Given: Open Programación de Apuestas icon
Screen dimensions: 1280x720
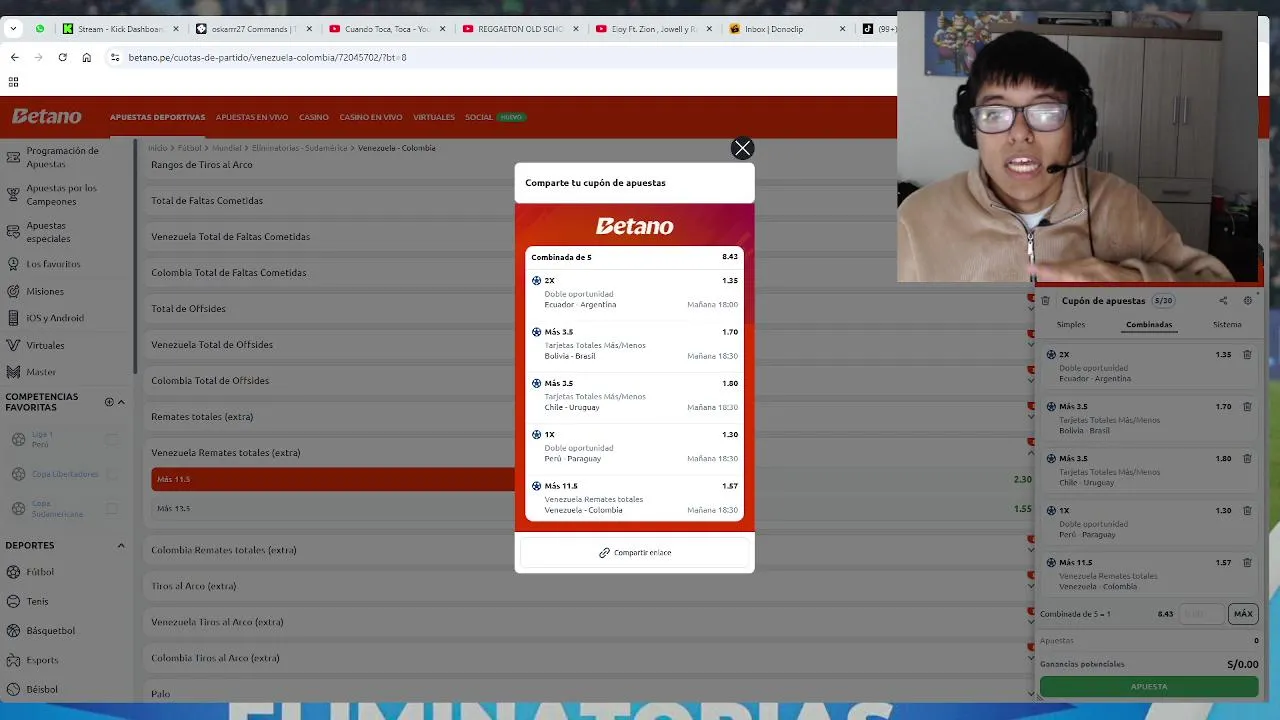Looking at the screenshot, I should [13, 157].
